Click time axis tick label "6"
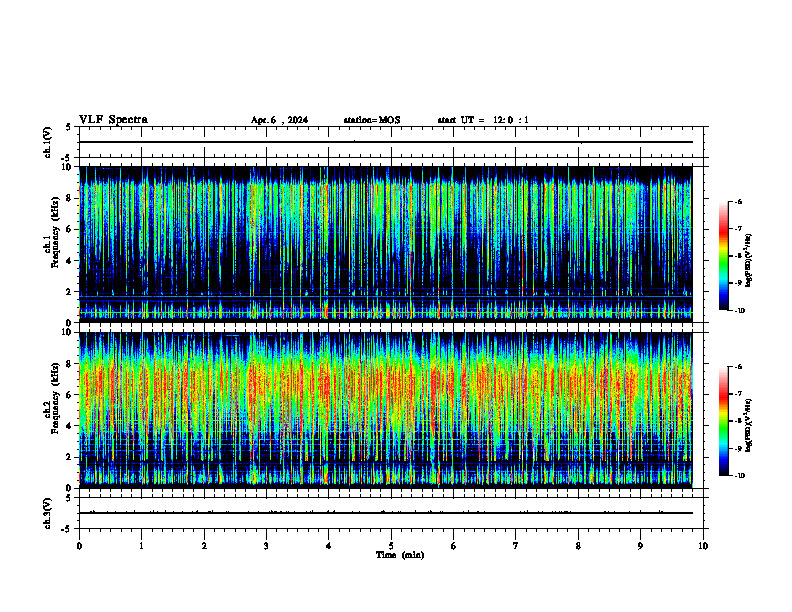792x612 pixels. click(453, 546)
